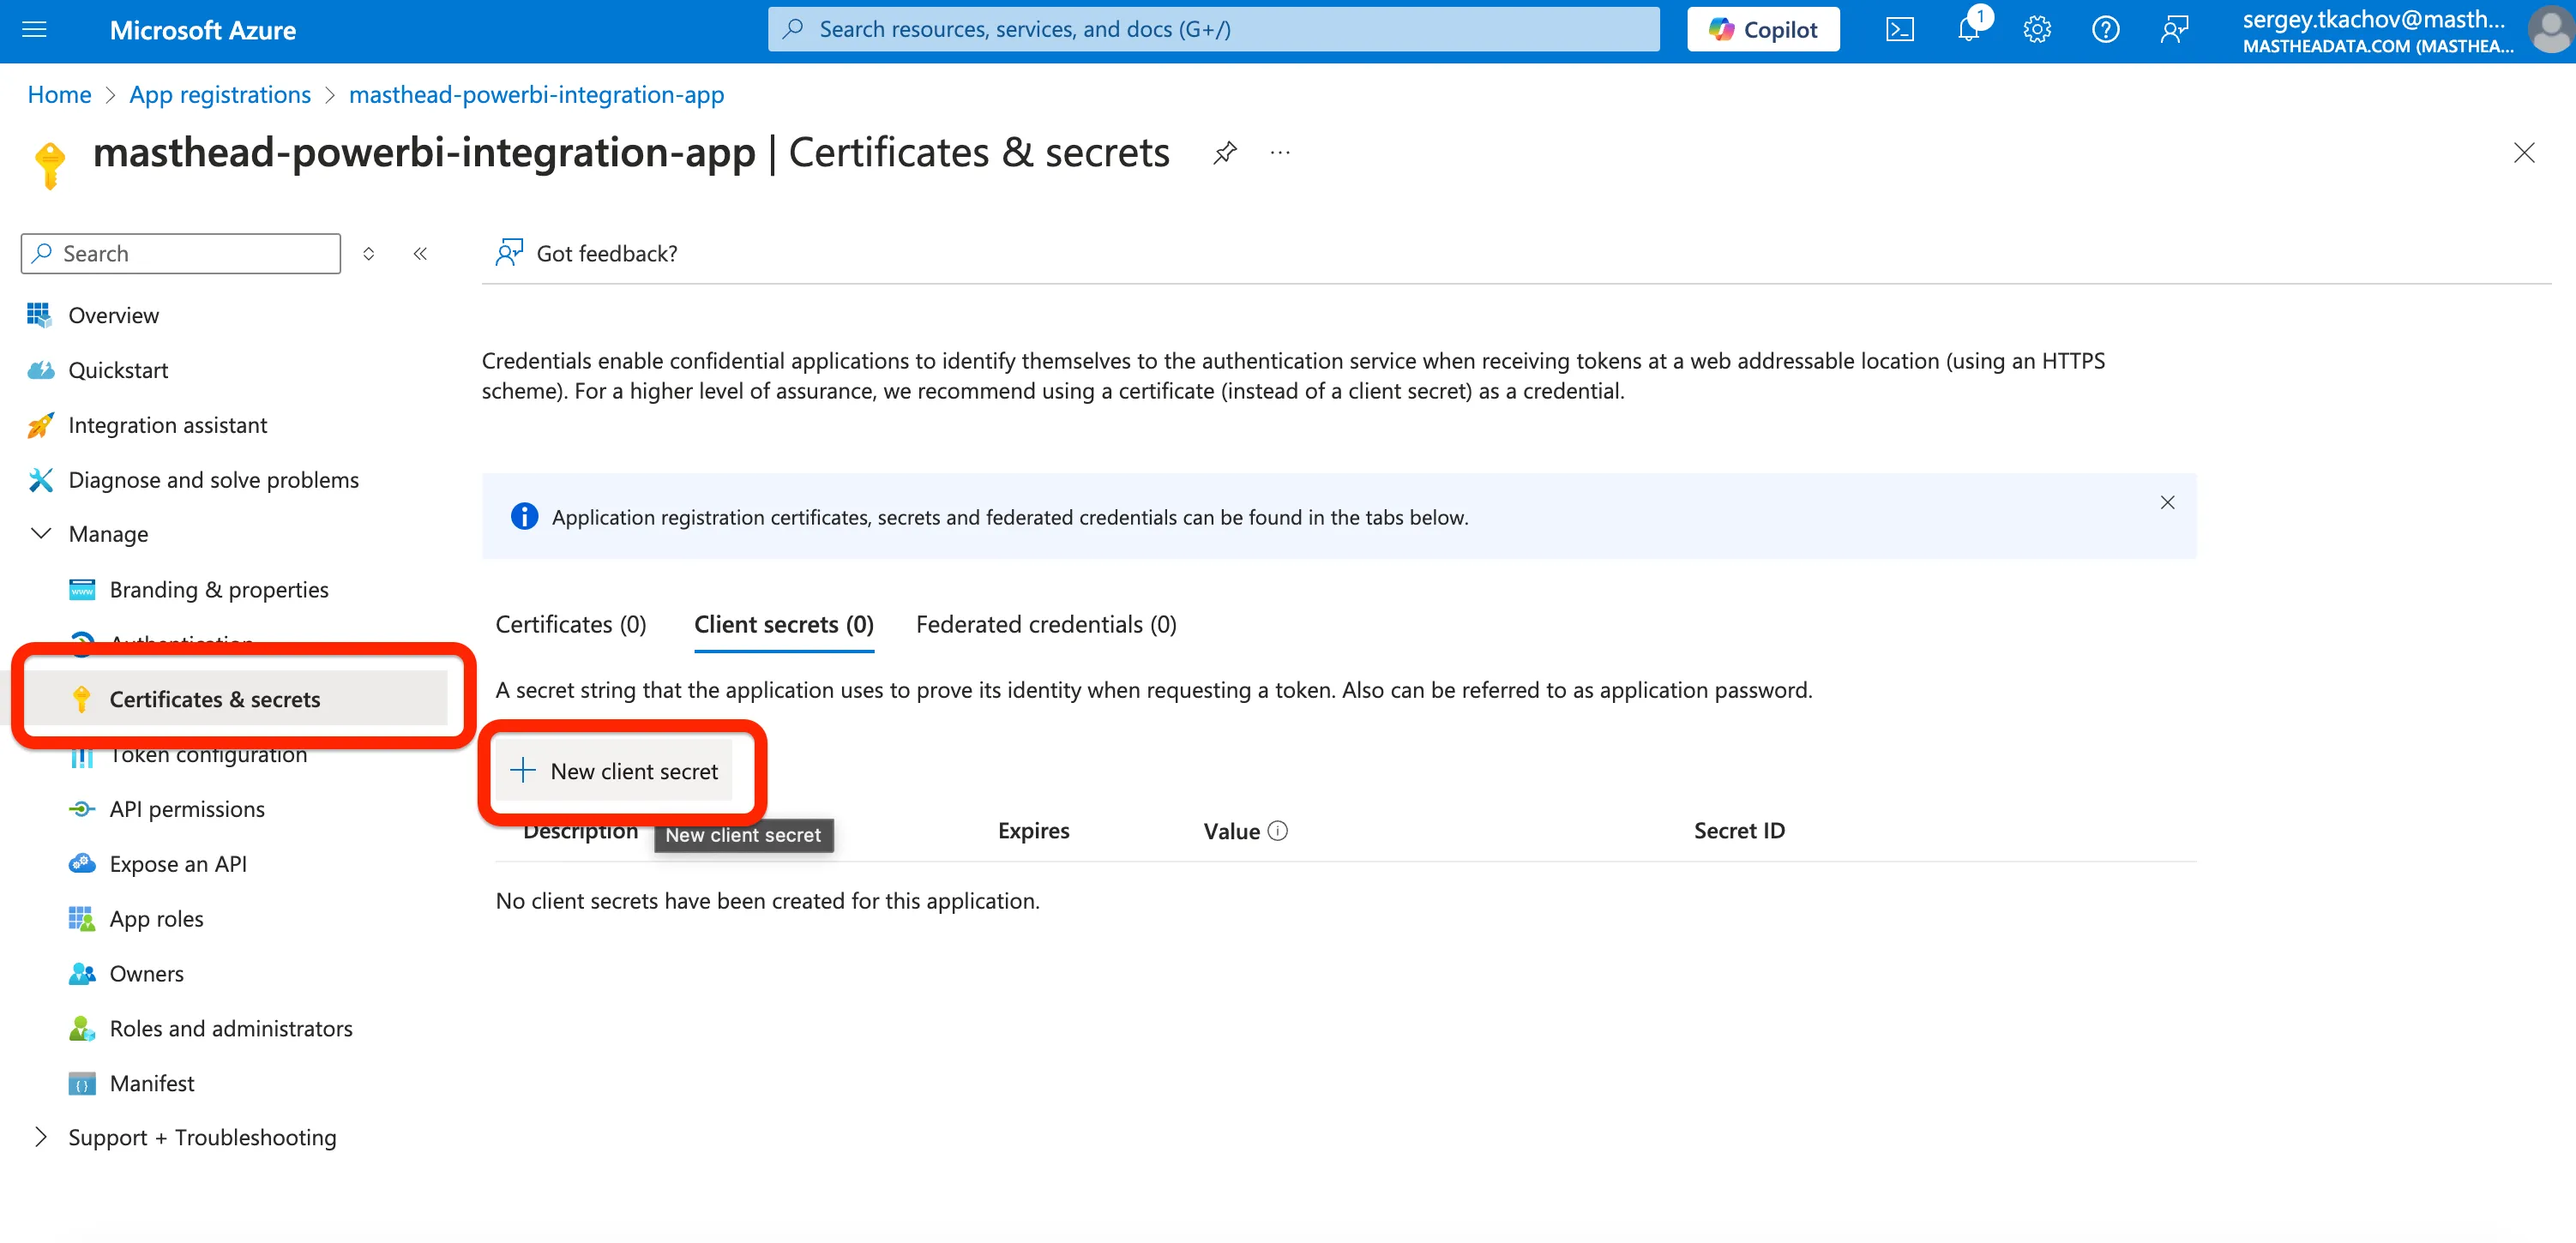Open API permissions in sidebar
The image size is (2576, 1243).
[x=187, y=809]
